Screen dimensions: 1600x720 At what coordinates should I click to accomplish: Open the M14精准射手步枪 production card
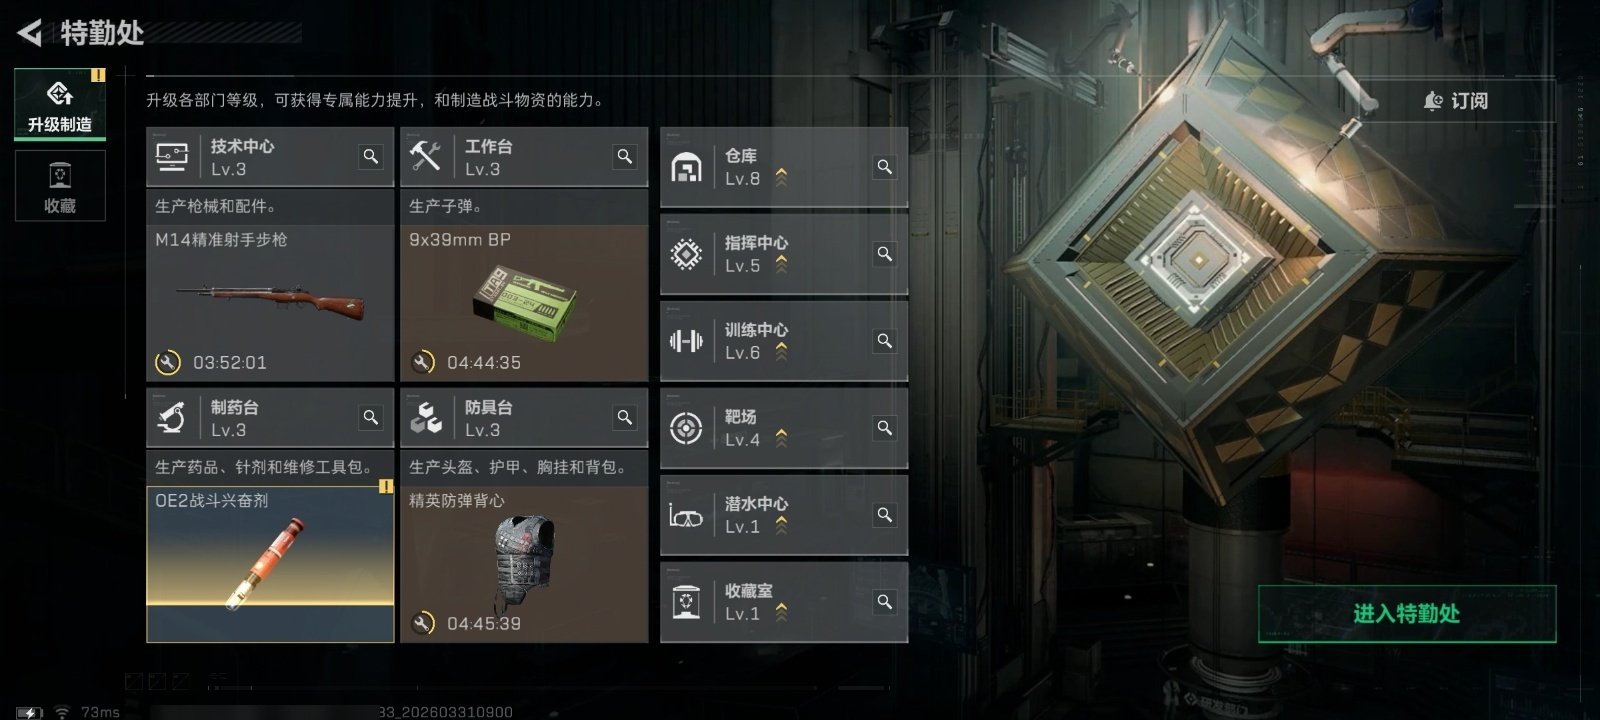pos(270,303)
